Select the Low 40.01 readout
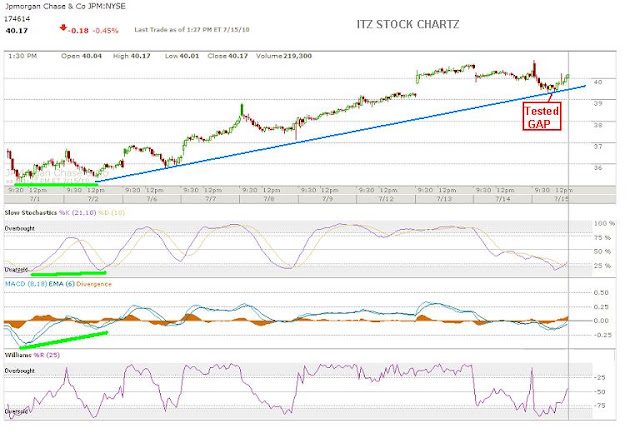This screenshot has height=433, width=640. tap(182, 56)
